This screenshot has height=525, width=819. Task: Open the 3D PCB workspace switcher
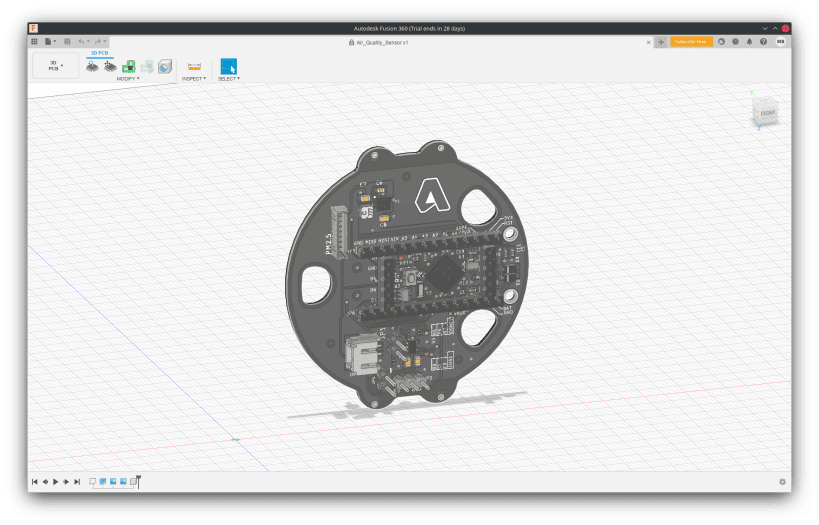pos(55,66)
